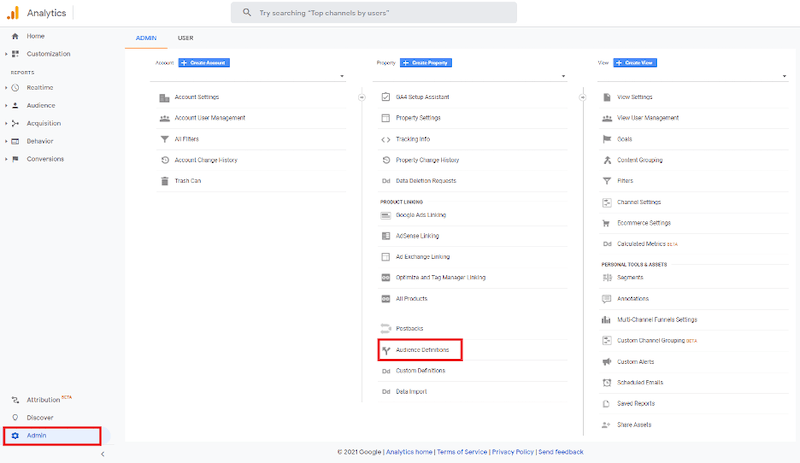Click the Attribution icon in sidebar

tap(15, 400)
